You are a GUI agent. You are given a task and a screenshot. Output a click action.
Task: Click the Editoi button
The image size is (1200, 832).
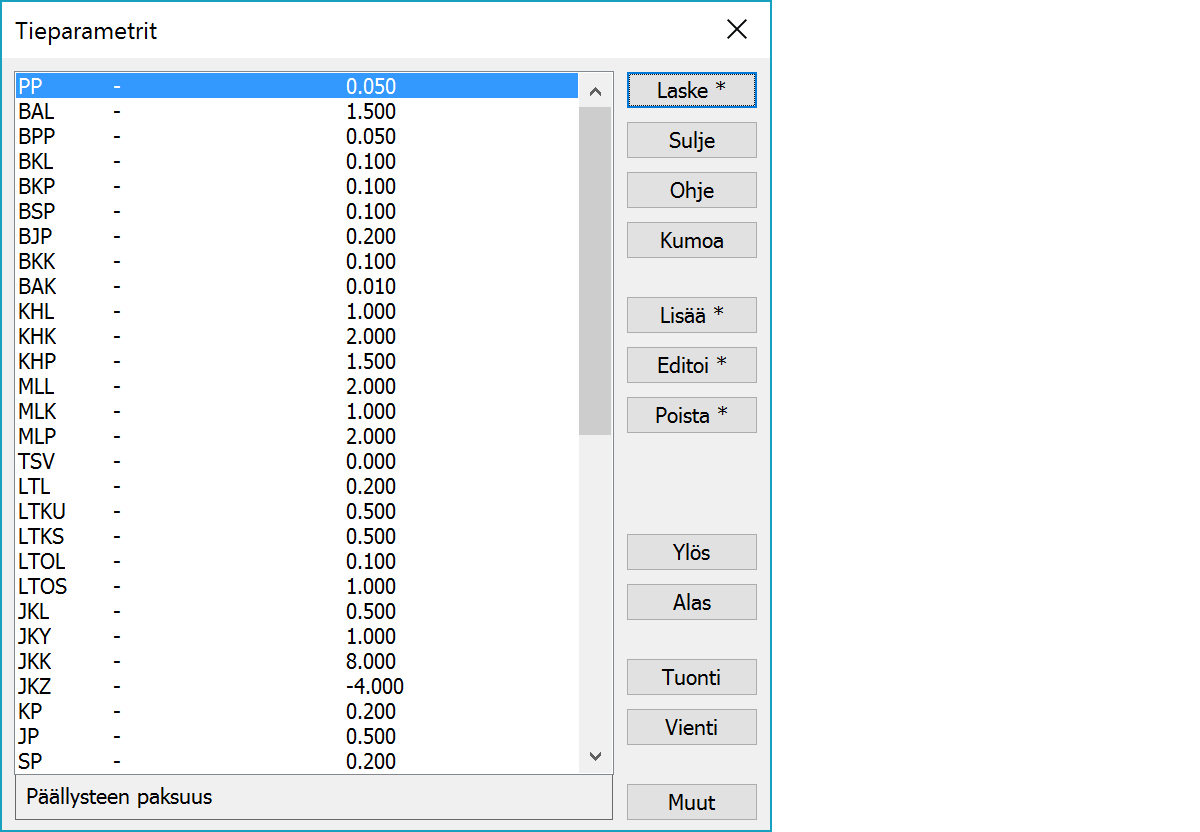click(x=691, y=365)
